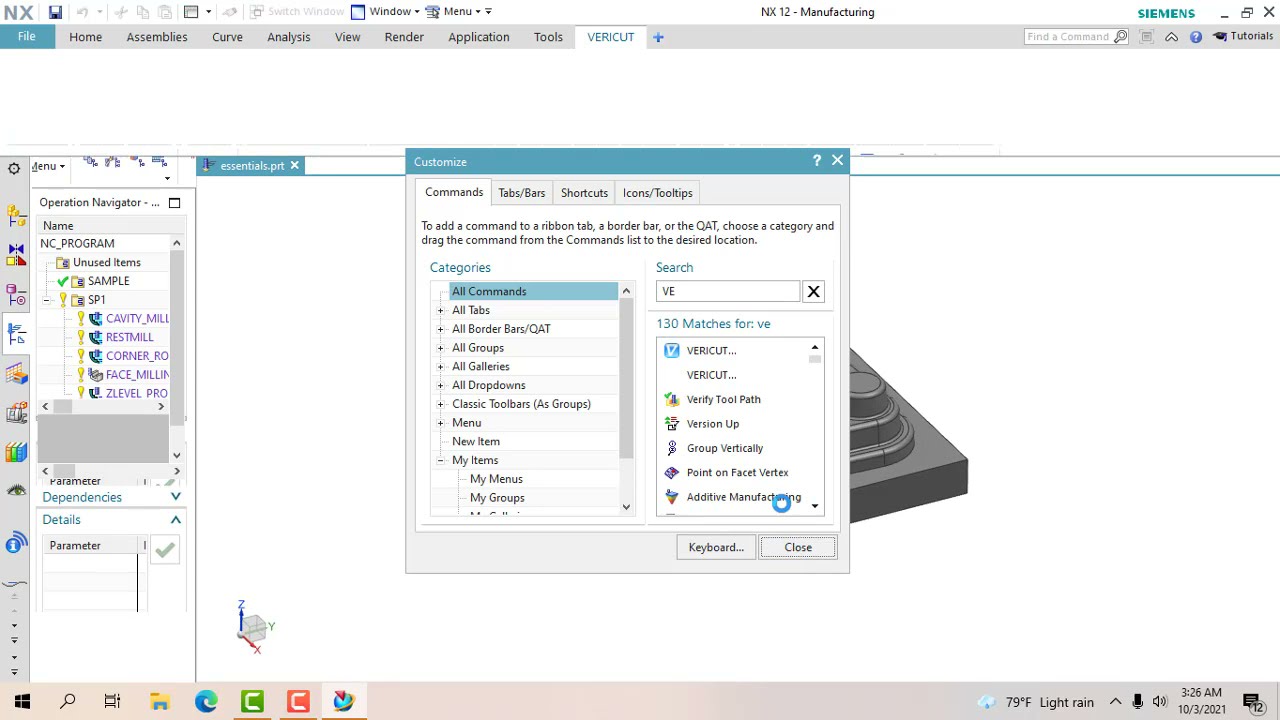
Task: Click the settings gear icon in resource bar
Action: 14,168
